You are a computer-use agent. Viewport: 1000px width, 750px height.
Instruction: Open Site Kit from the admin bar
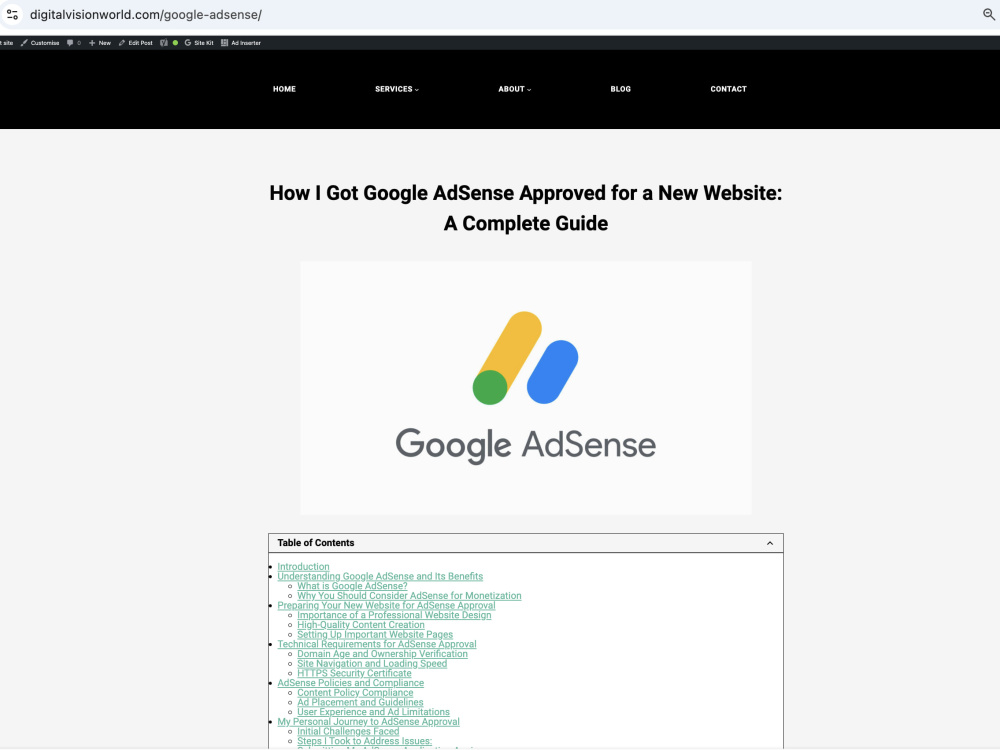[199, 43]
